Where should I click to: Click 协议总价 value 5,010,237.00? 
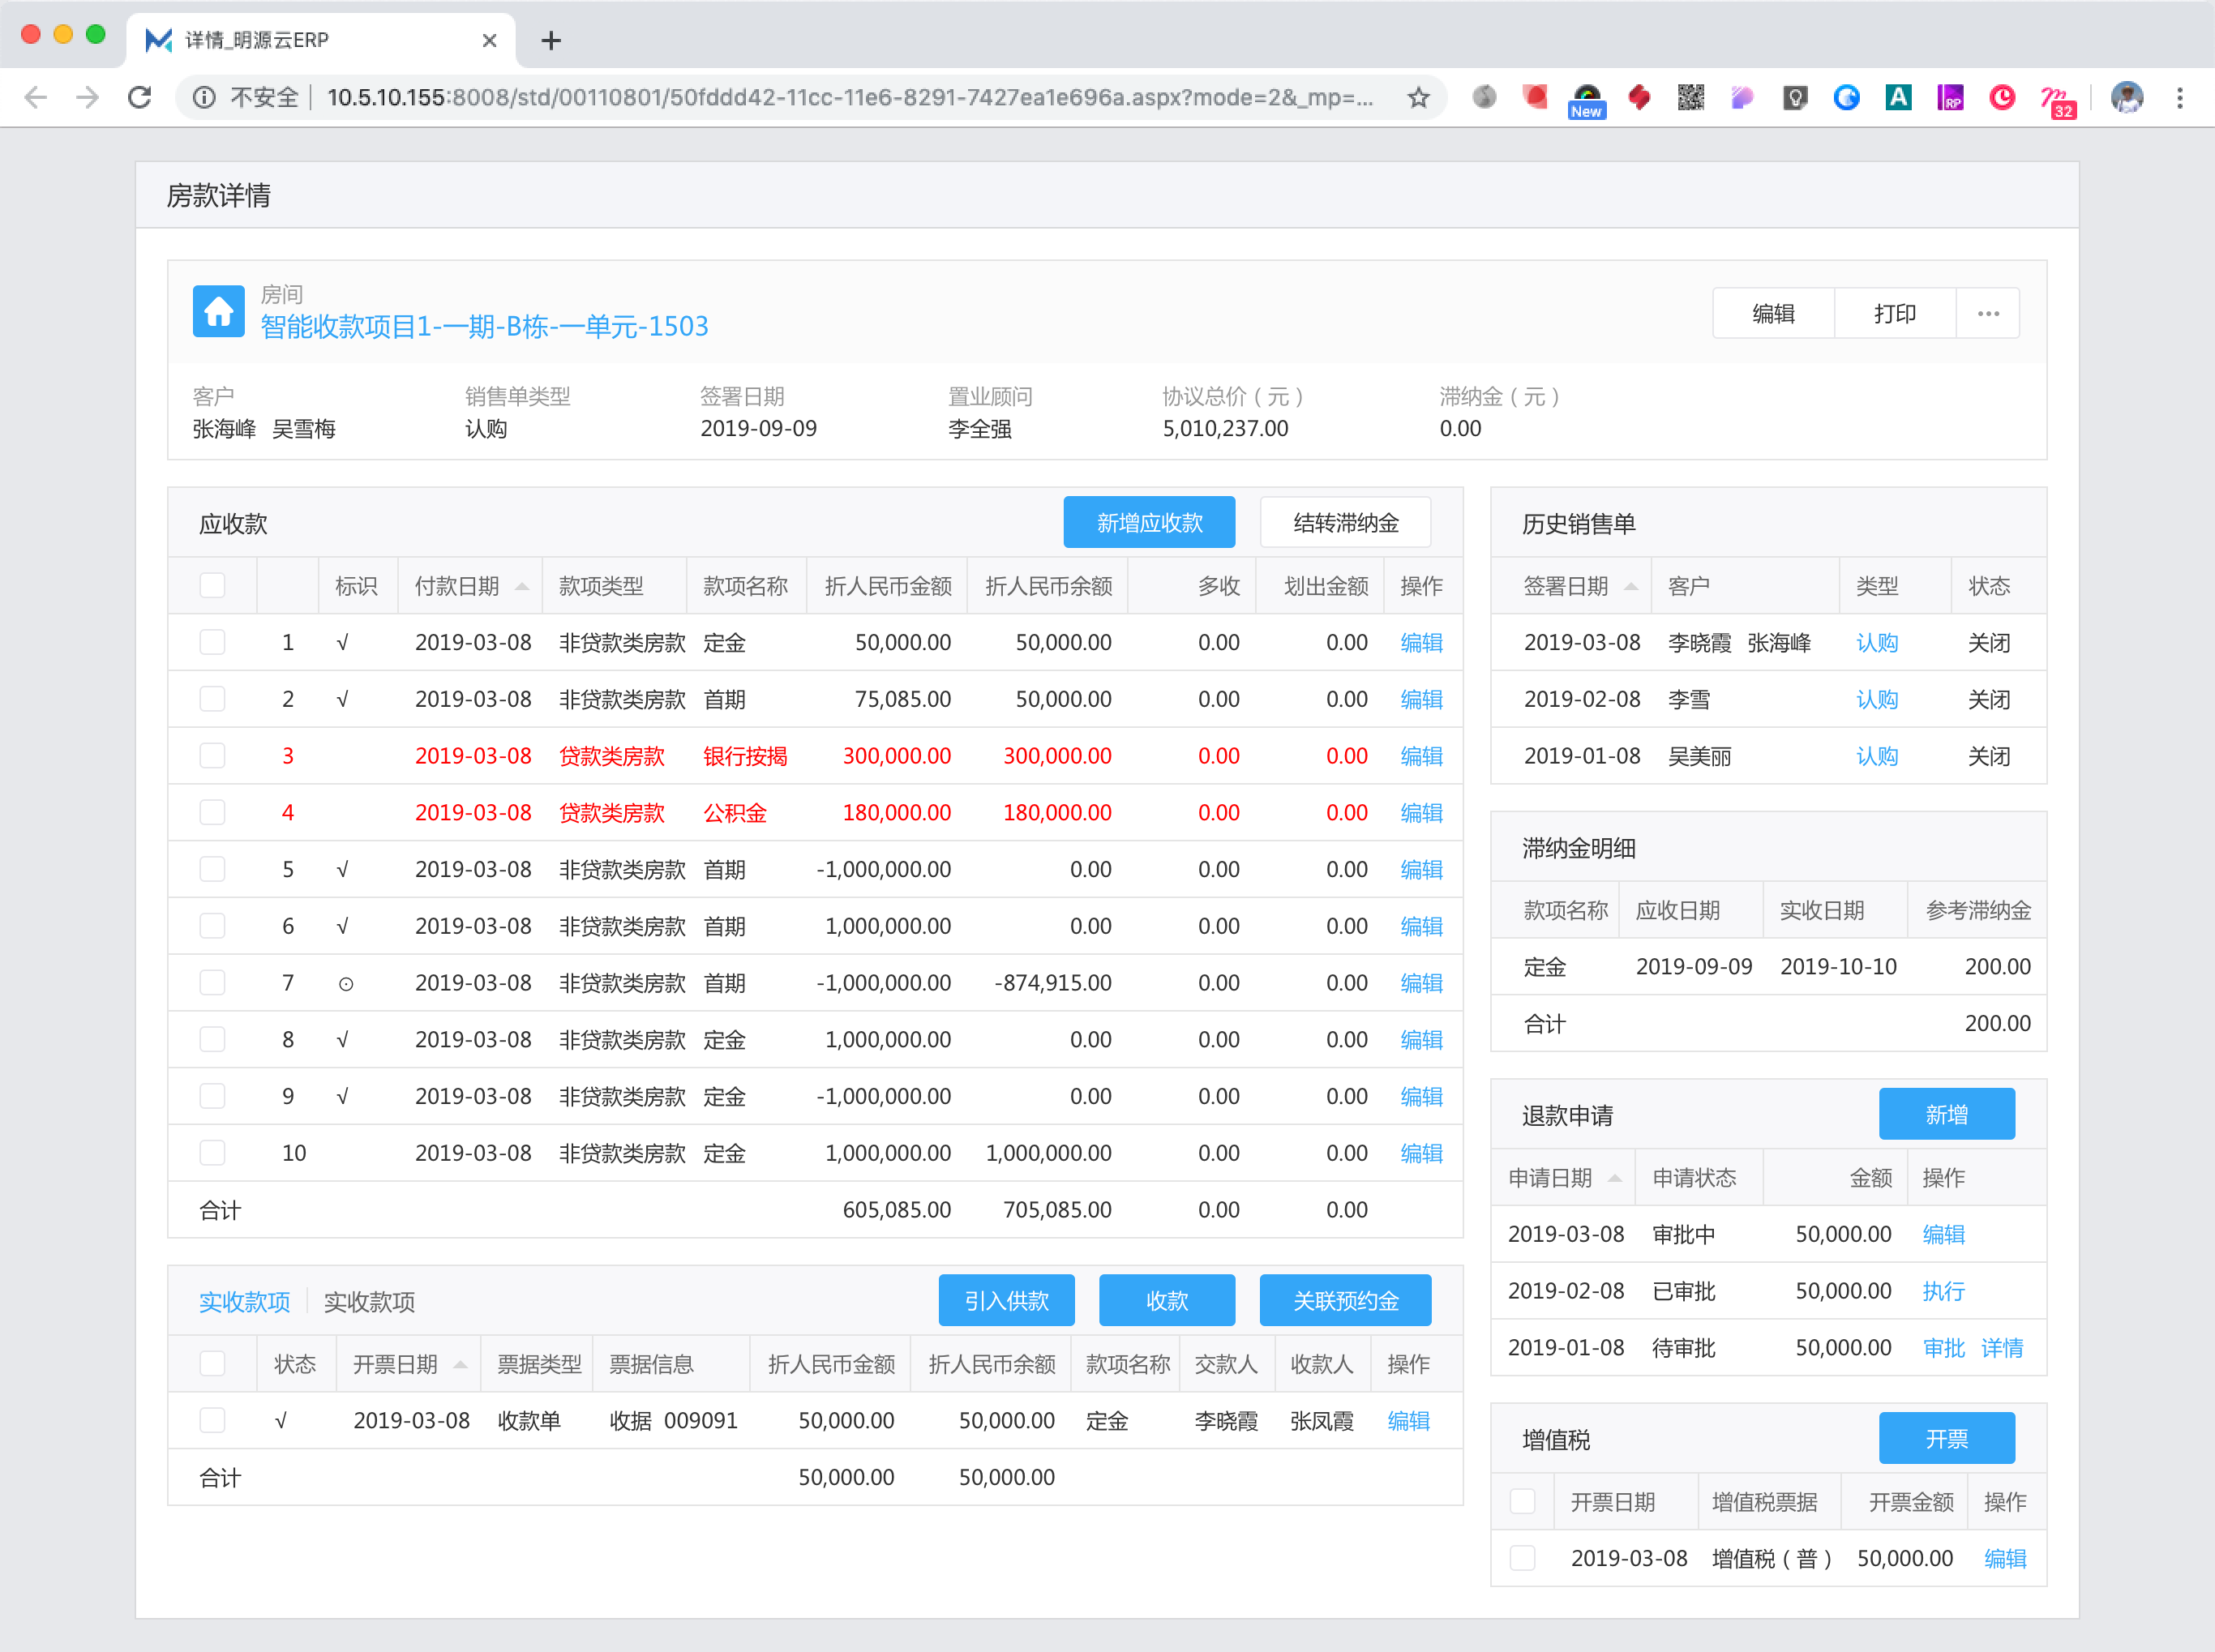(1225, 428)
